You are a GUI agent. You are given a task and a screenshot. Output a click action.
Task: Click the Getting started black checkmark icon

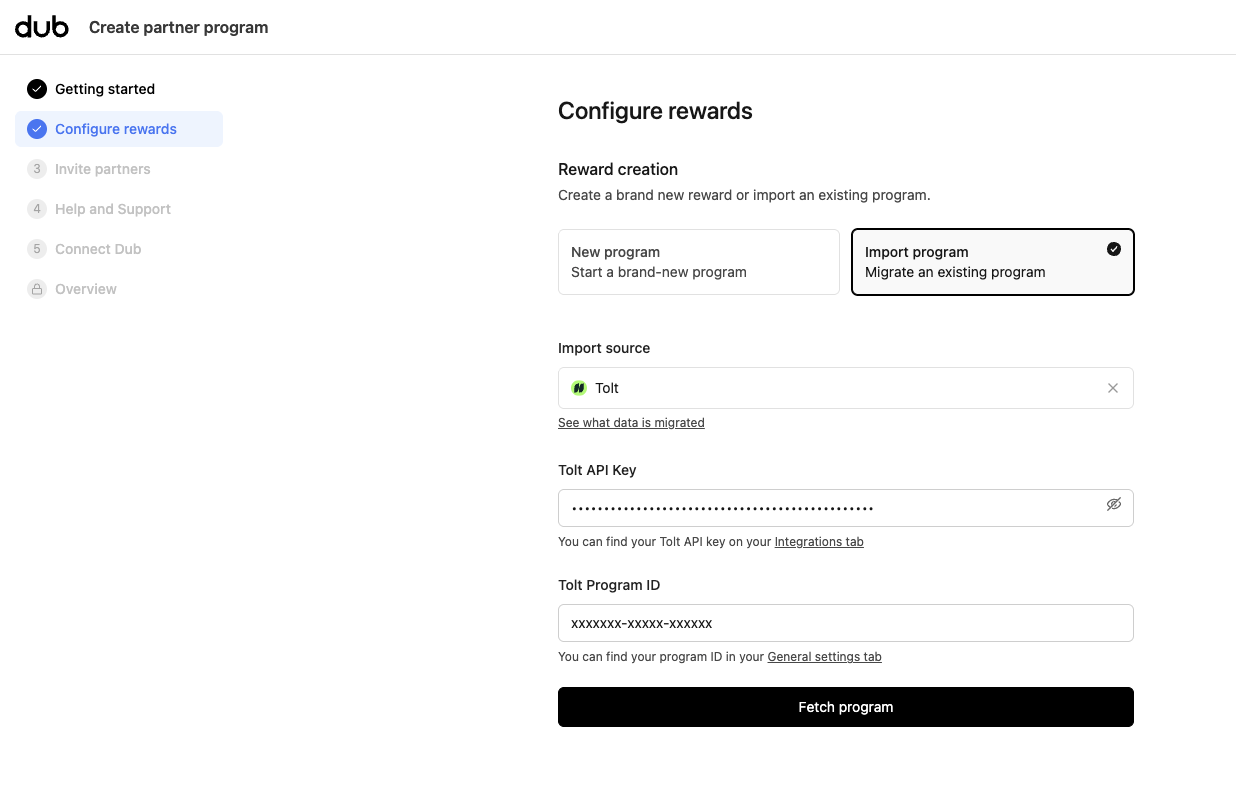coord(37,89)
